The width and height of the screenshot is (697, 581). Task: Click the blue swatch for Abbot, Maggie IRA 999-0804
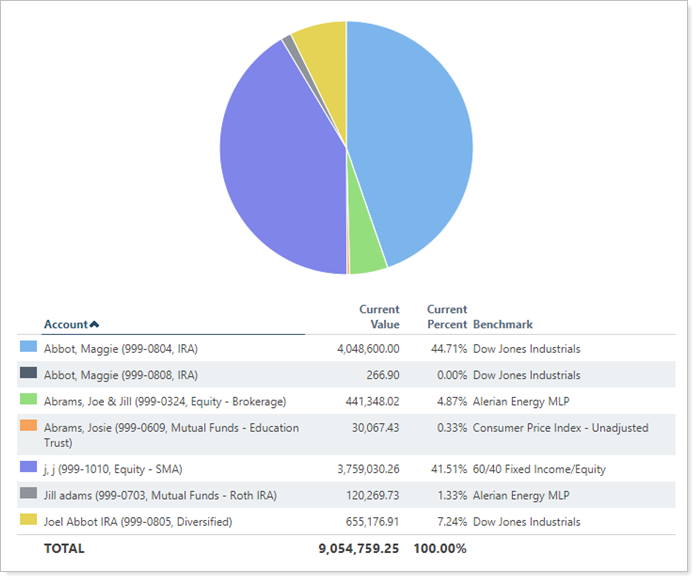tap(28, 347)
